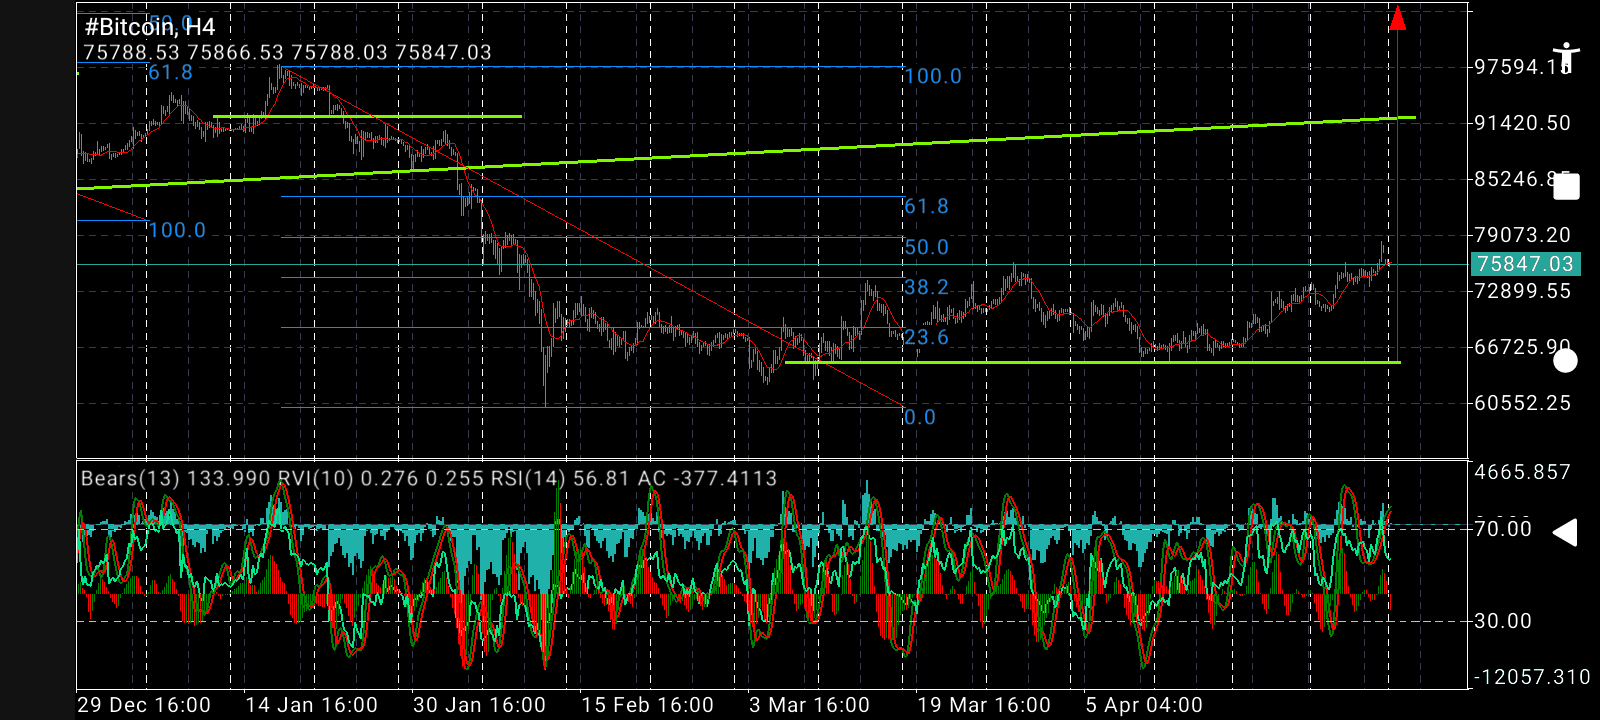
Task: Select the Fibonacci 0.0 level label
Action: pos(920,417)
